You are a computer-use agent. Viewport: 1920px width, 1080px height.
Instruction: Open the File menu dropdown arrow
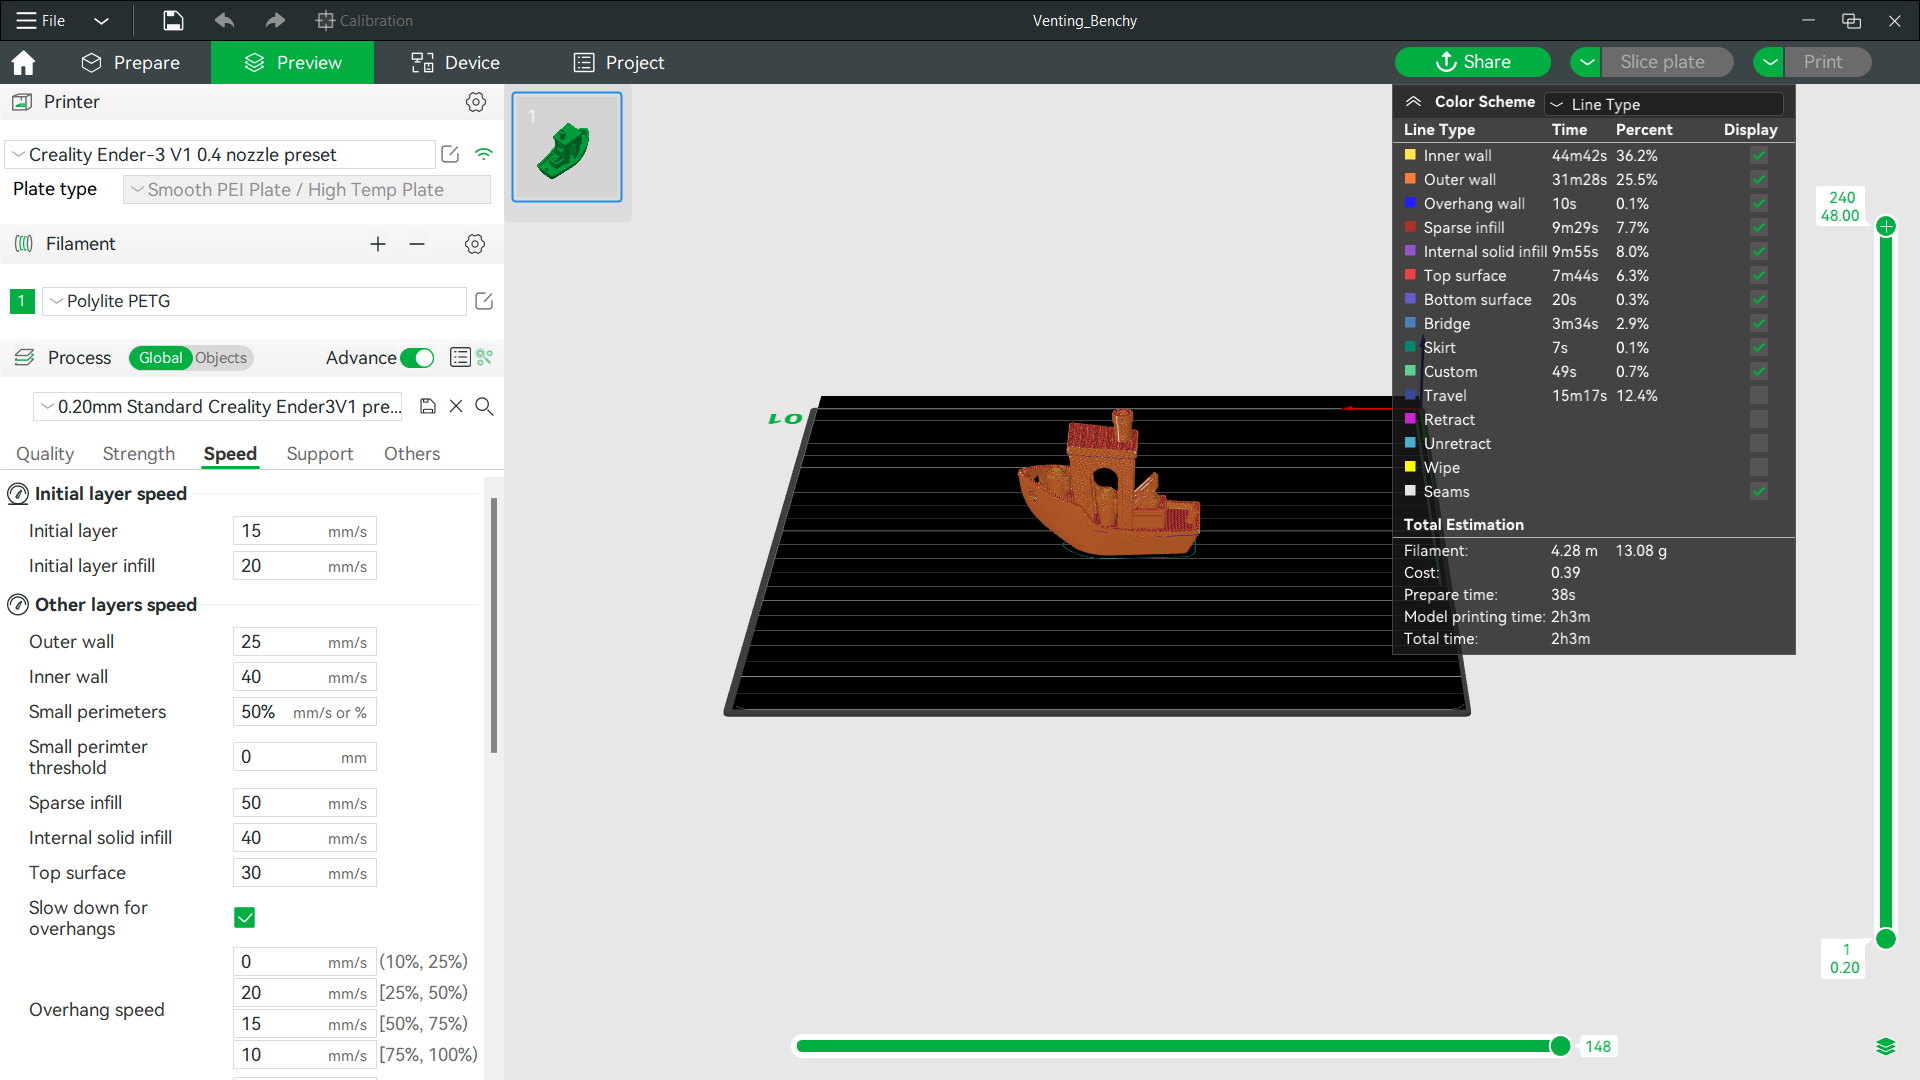point(101,20)
